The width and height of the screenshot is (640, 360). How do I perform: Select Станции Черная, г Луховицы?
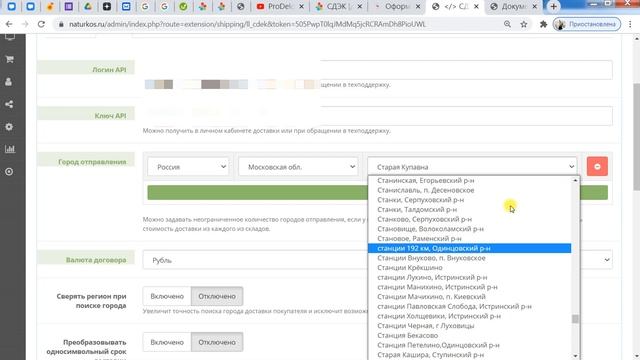(x=469, y=326)
